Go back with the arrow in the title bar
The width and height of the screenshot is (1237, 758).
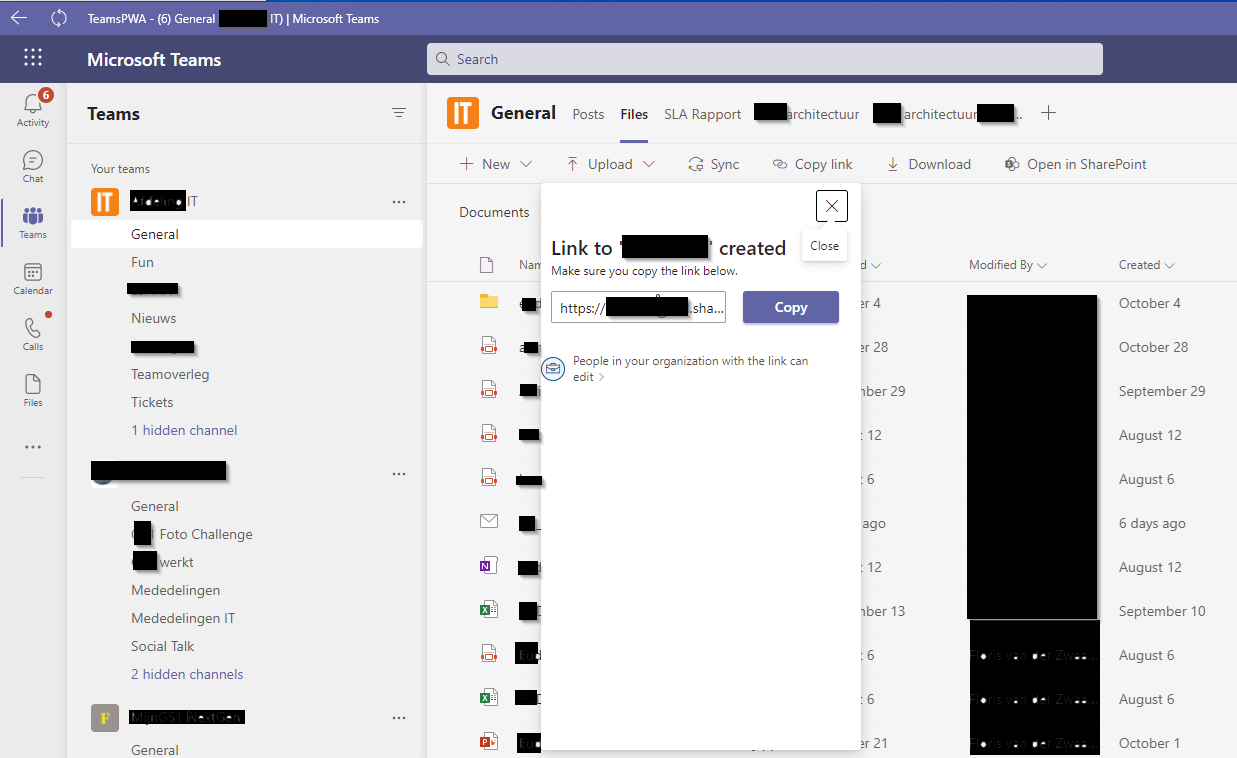[x=19, y=18]
